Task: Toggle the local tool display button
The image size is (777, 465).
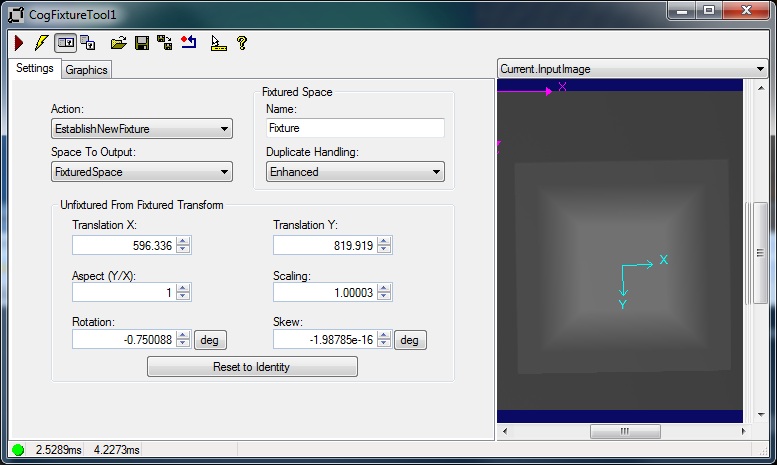Action: [65, 43]
